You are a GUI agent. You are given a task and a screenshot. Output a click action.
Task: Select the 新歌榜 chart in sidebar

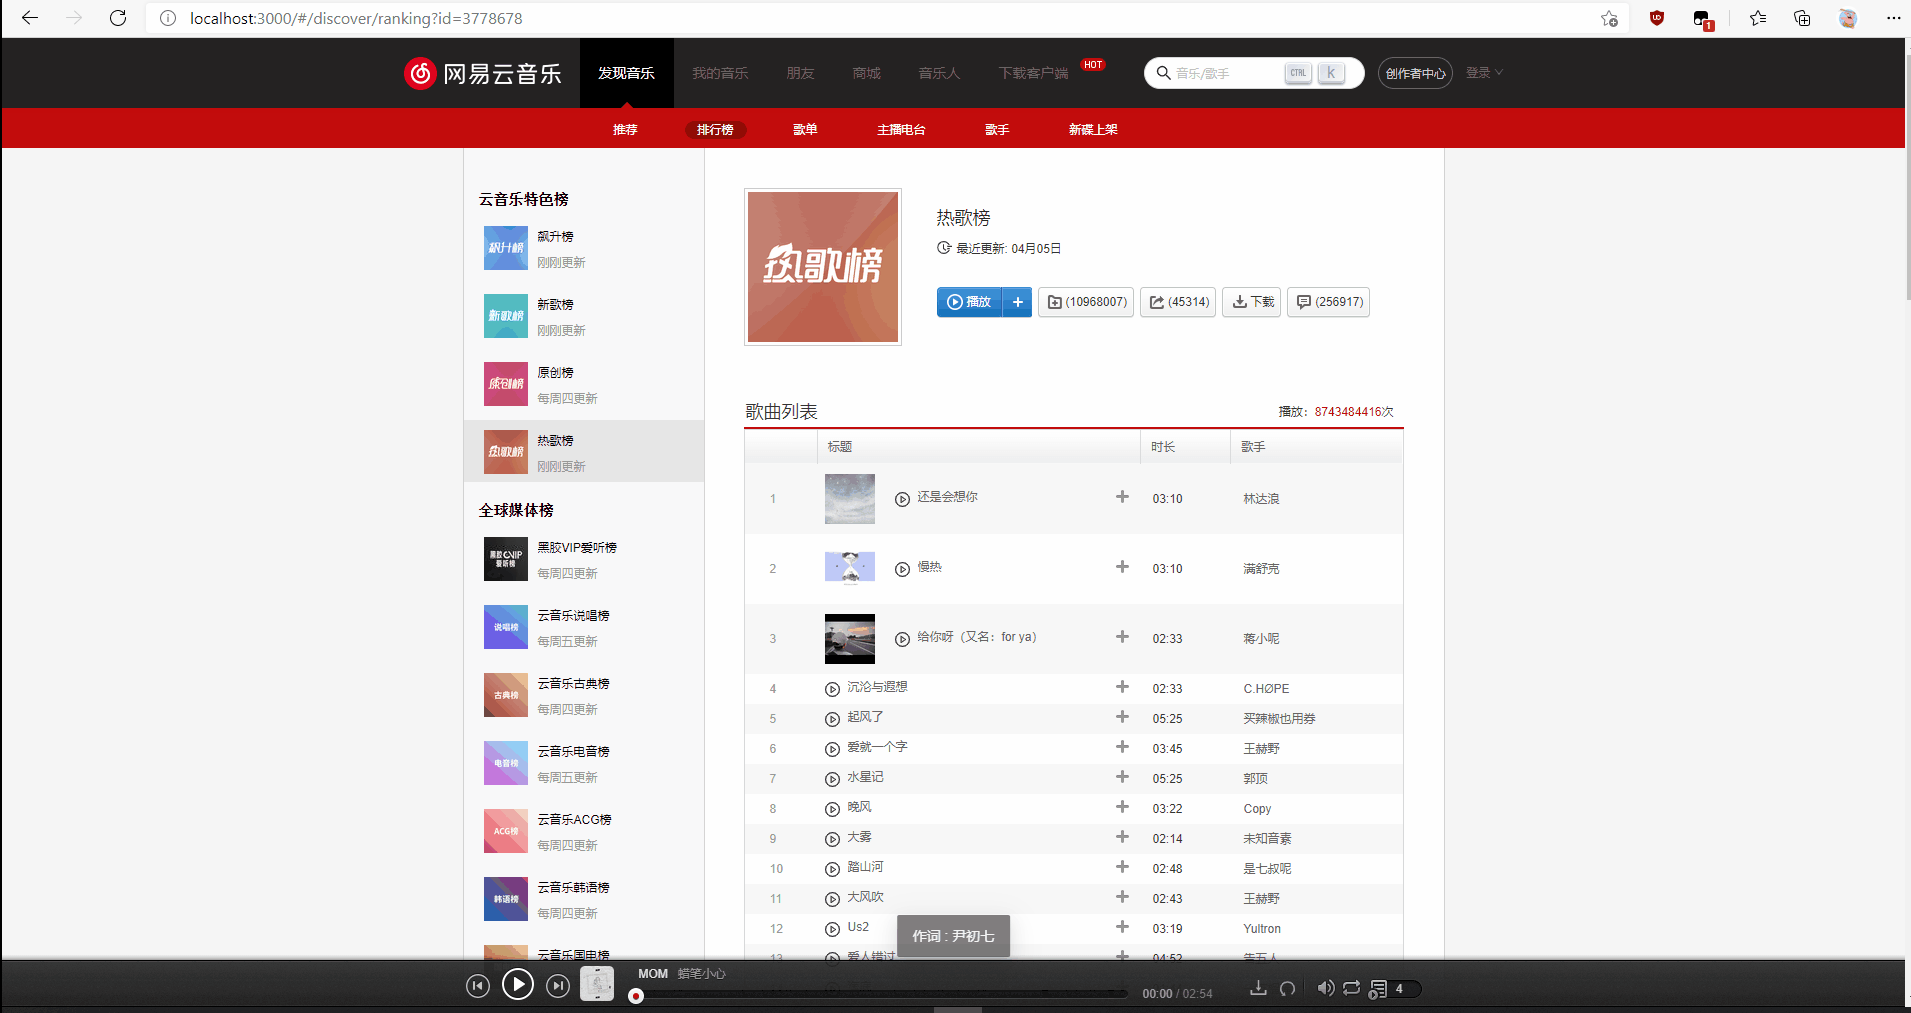click(x=584, y=316)
